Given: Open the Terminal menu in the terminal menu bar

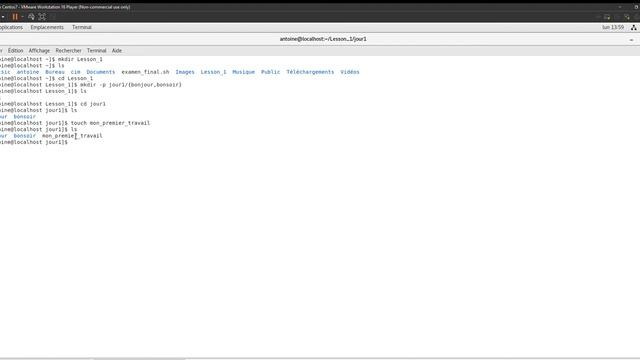Looking at the screenshot, I should [x=96, y=51].
